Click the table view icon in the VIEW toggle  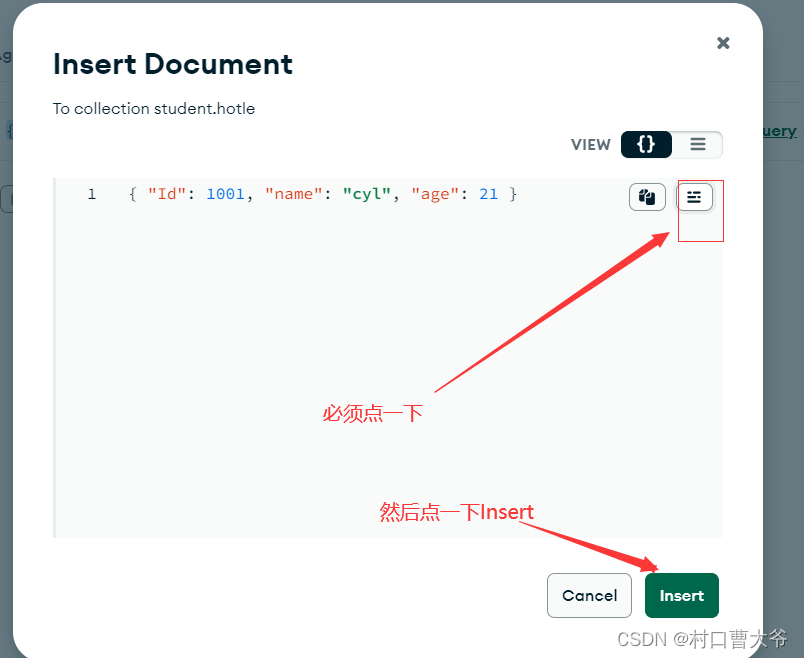[x=697, y=144]
